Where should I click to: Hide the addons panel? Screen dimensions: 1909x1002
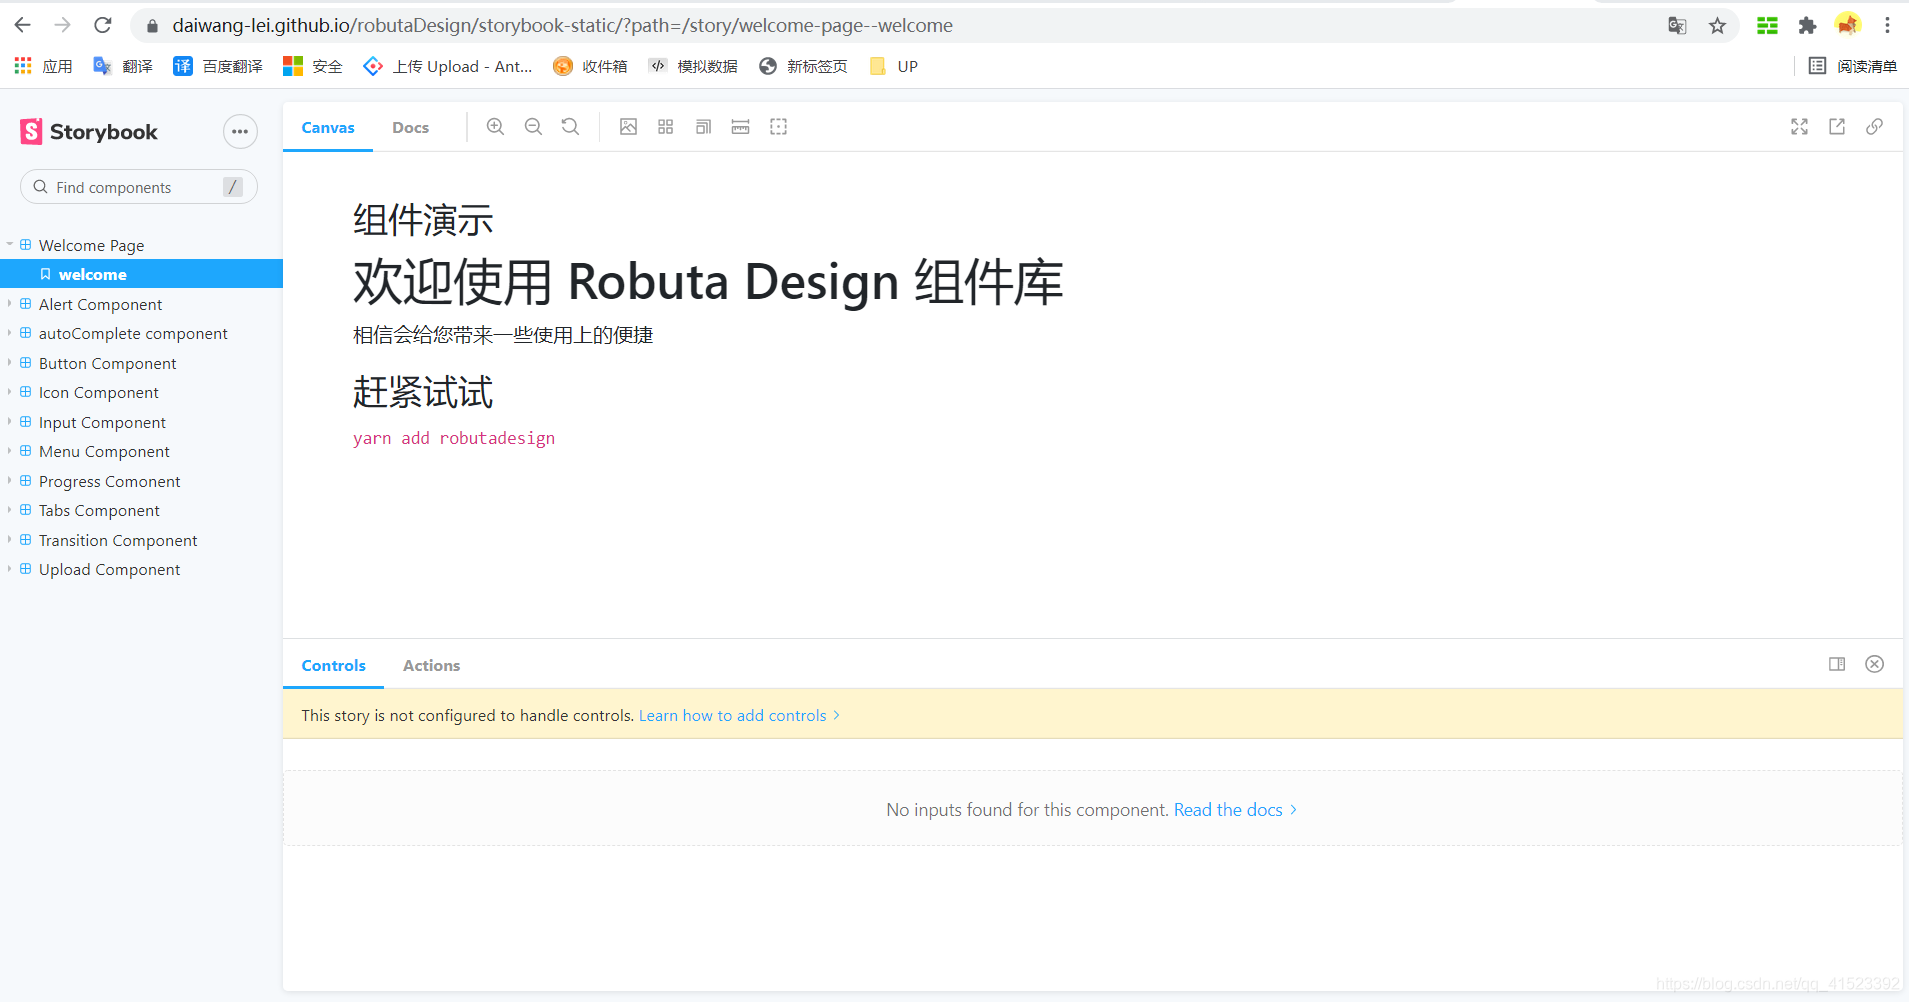pos(1875,664)
